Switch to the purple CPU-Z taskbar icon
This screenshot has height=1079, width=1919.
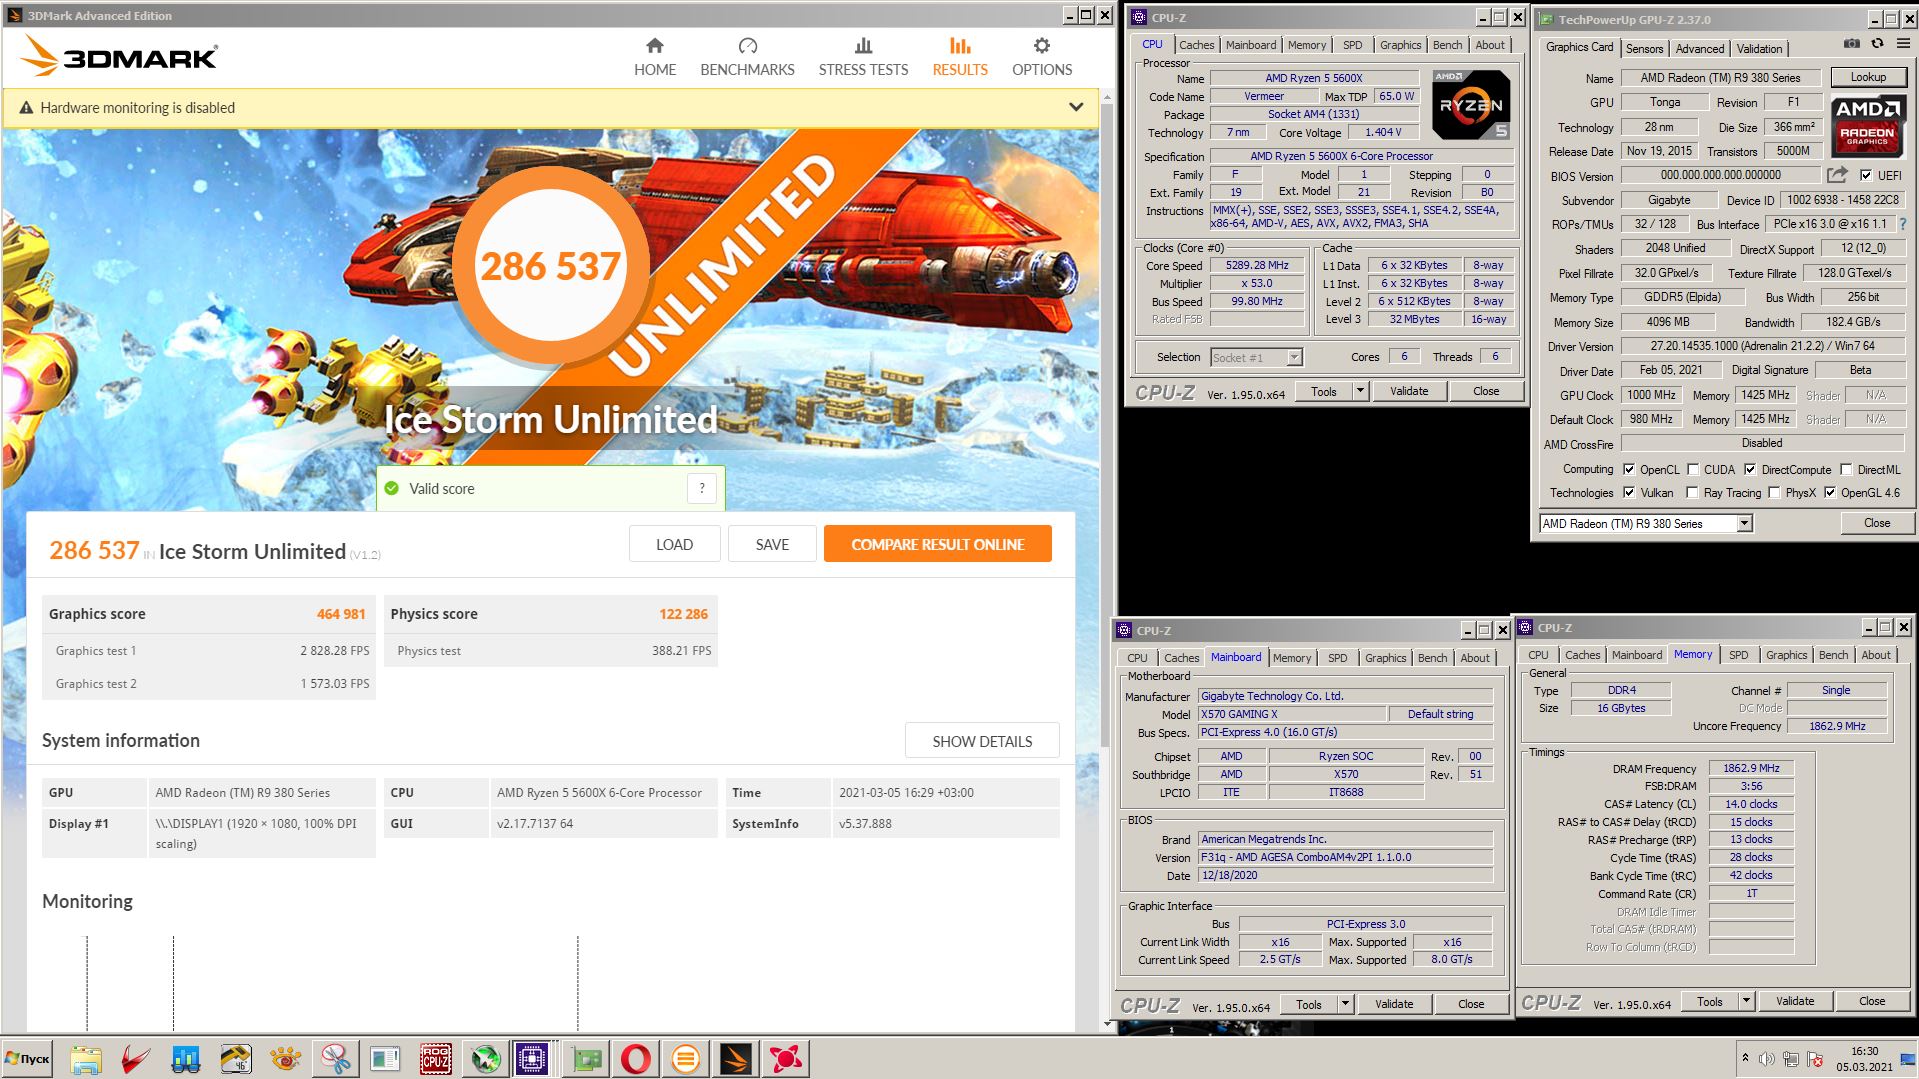click(x=532, y=1058)
